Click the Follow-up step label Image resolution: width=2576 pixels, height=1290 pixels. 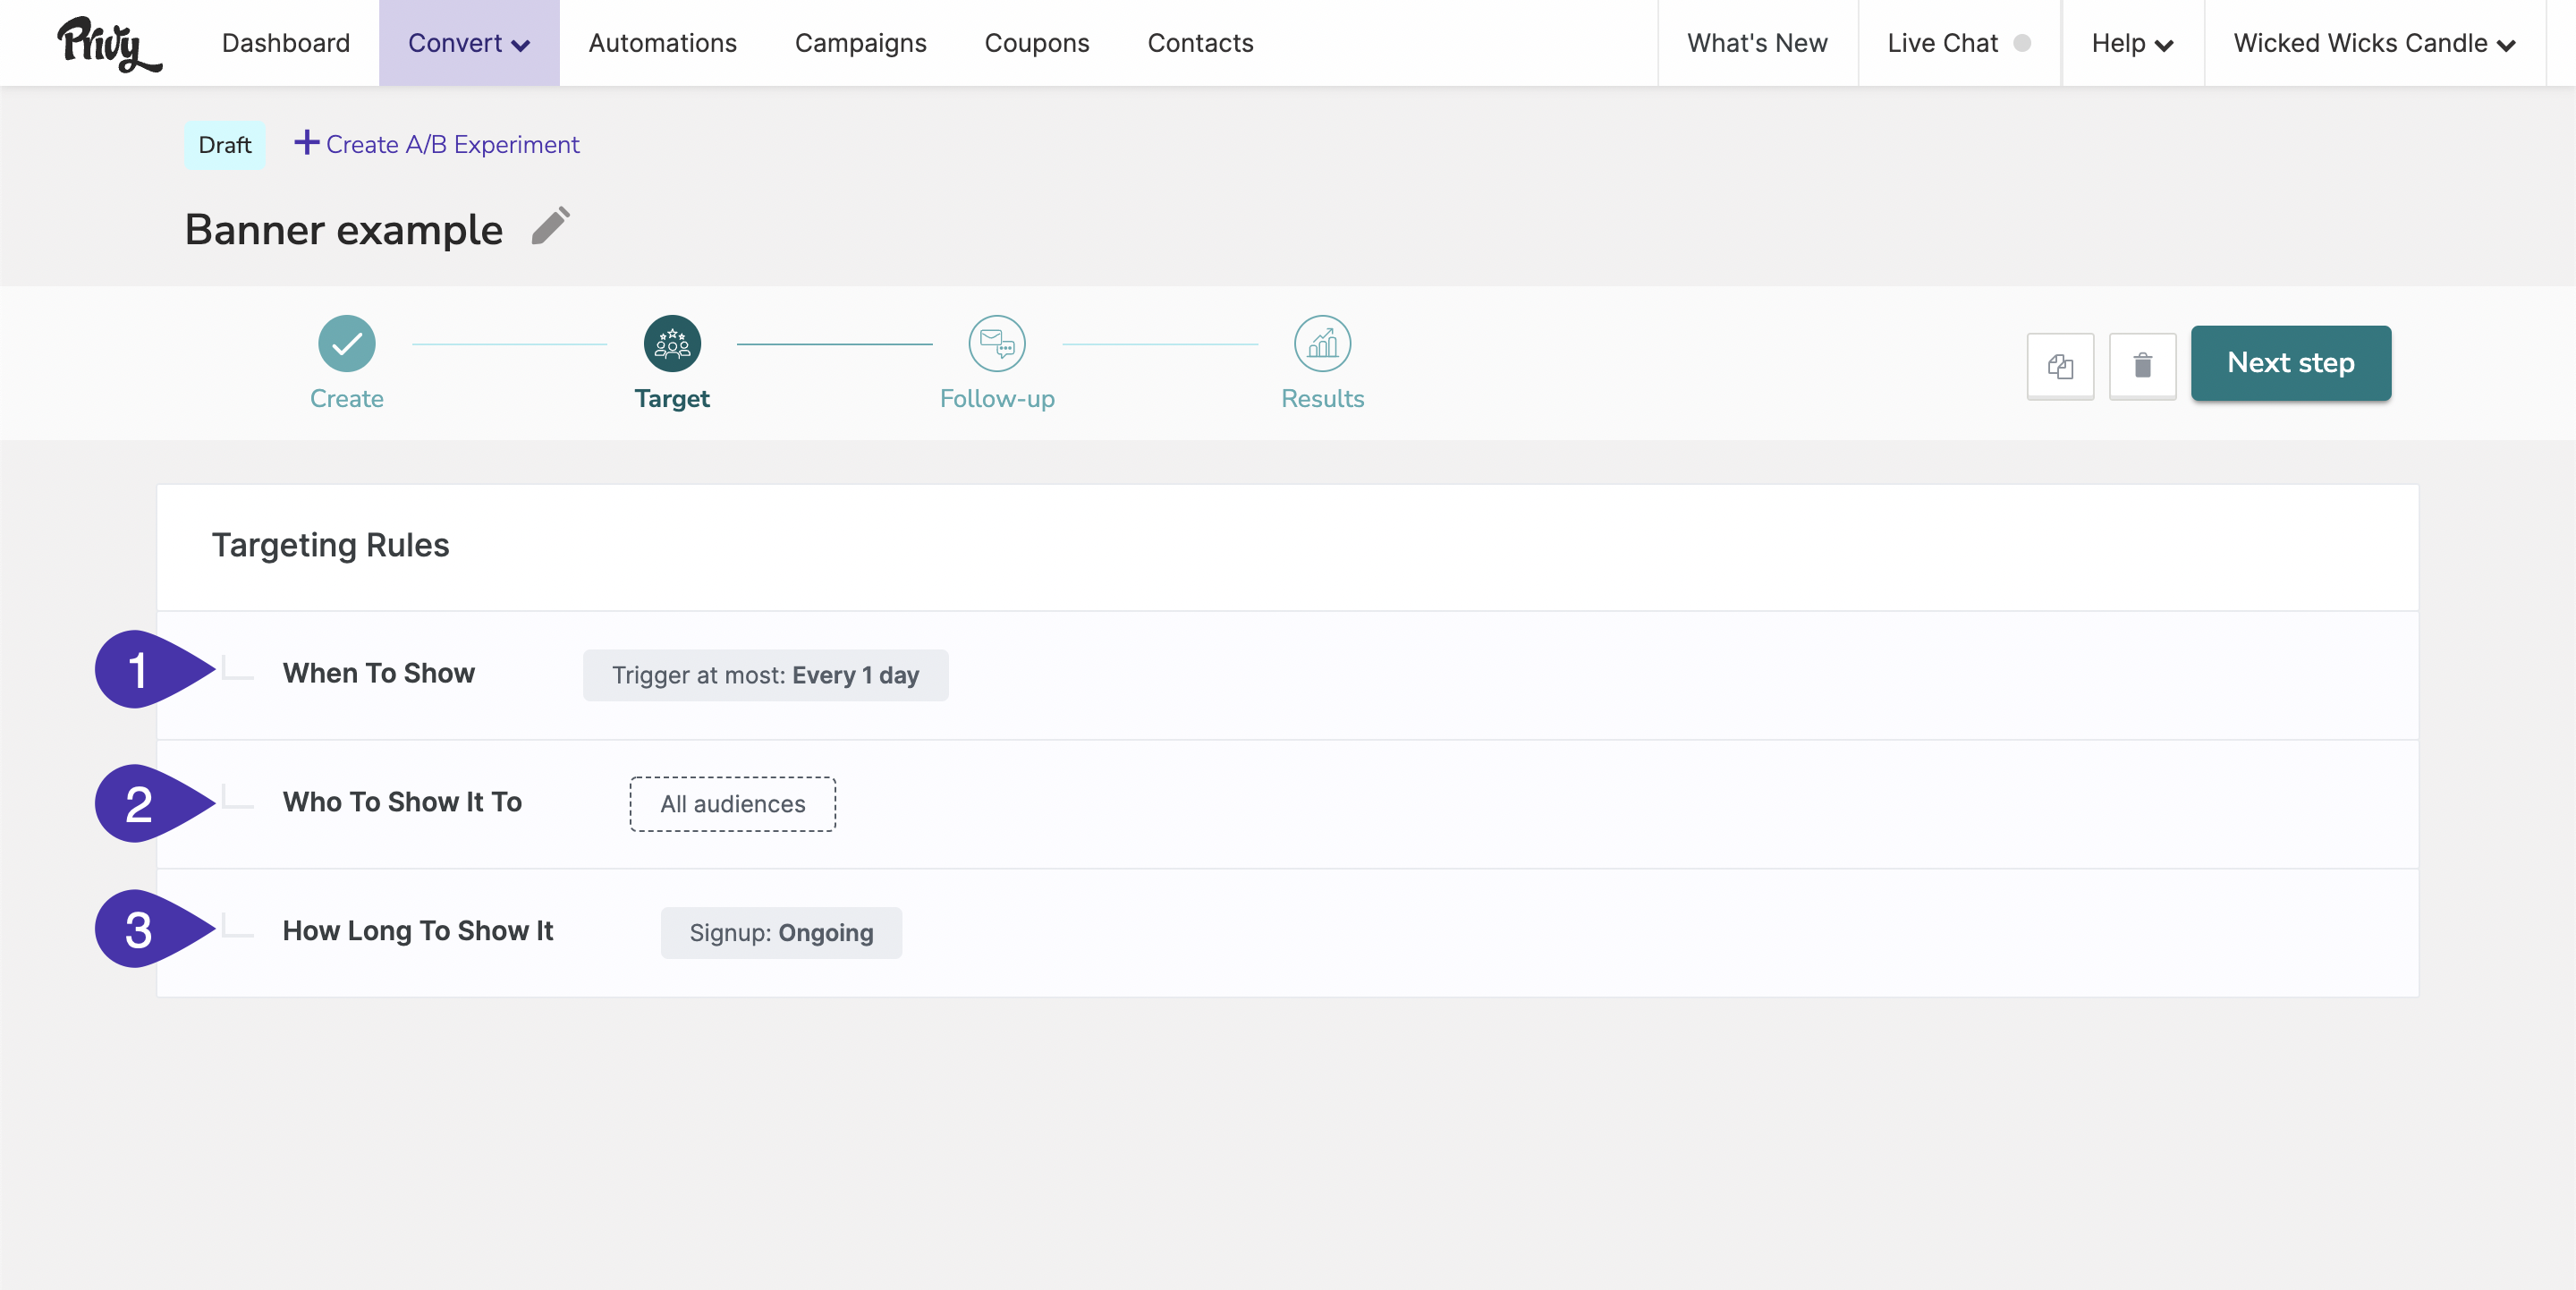pos(997,398)
